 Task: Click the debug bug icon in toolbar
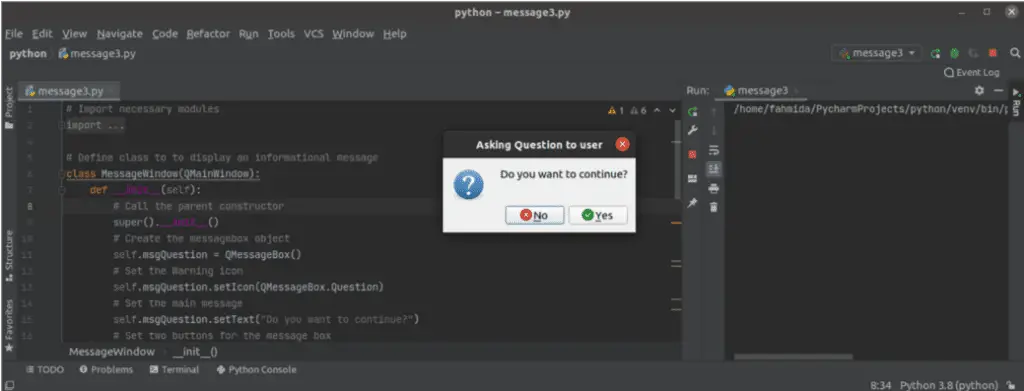954,54
